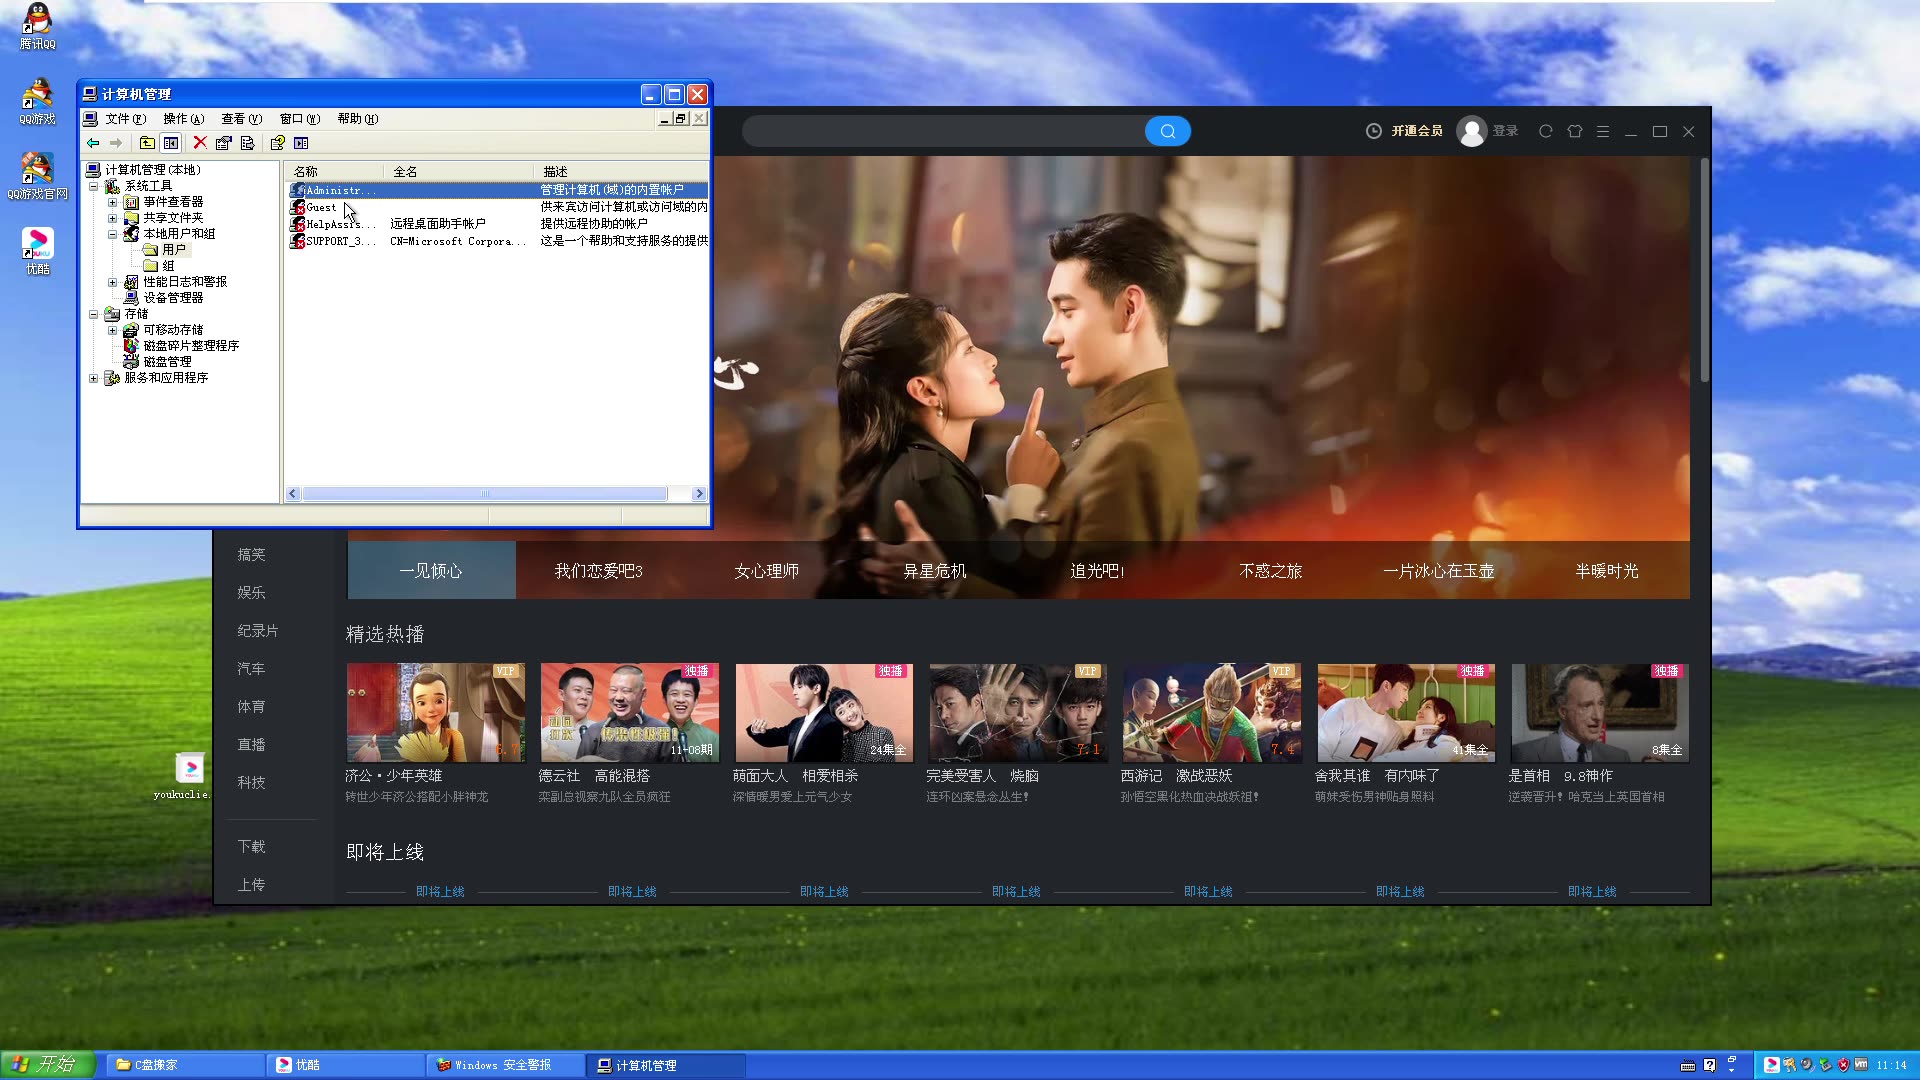The width and height of the screenshot is (1920, 1080).
Task: Expand the 事件查看器 tree node
Action: pos(112,202)
